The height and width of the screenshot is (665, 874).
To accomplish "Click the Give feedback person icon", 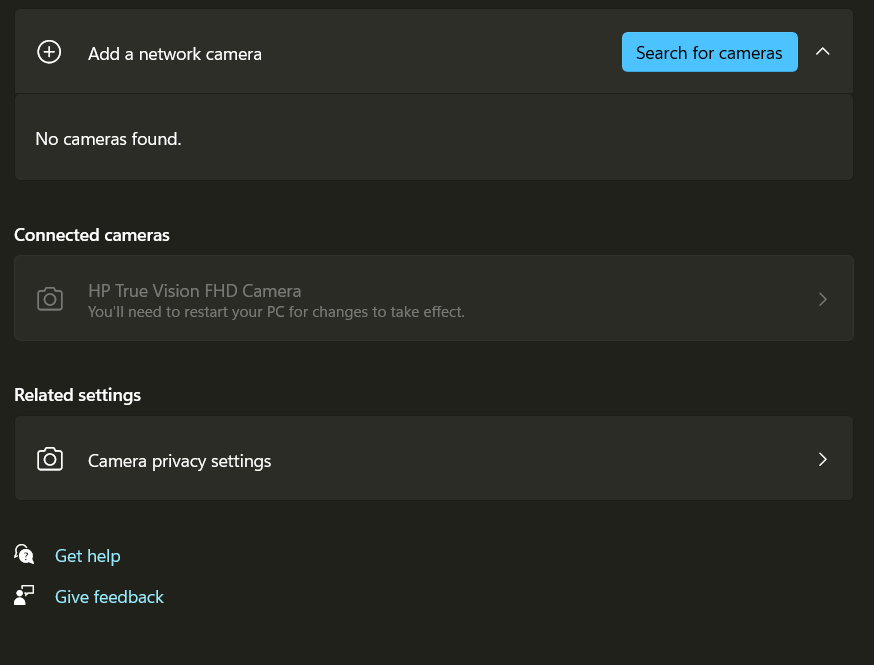I will 24,594.
